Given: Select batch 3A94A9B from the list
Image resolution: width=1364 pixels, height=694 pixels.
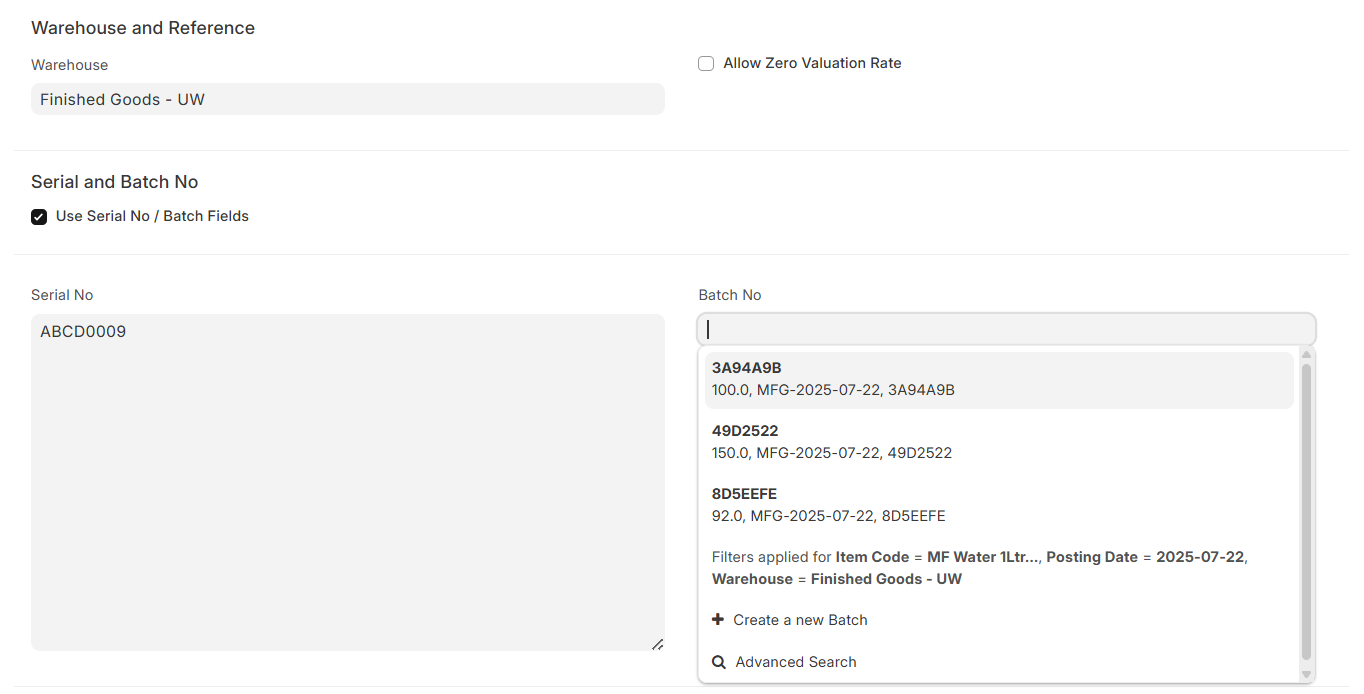Looking at the screenshot, I should point(998,379).
